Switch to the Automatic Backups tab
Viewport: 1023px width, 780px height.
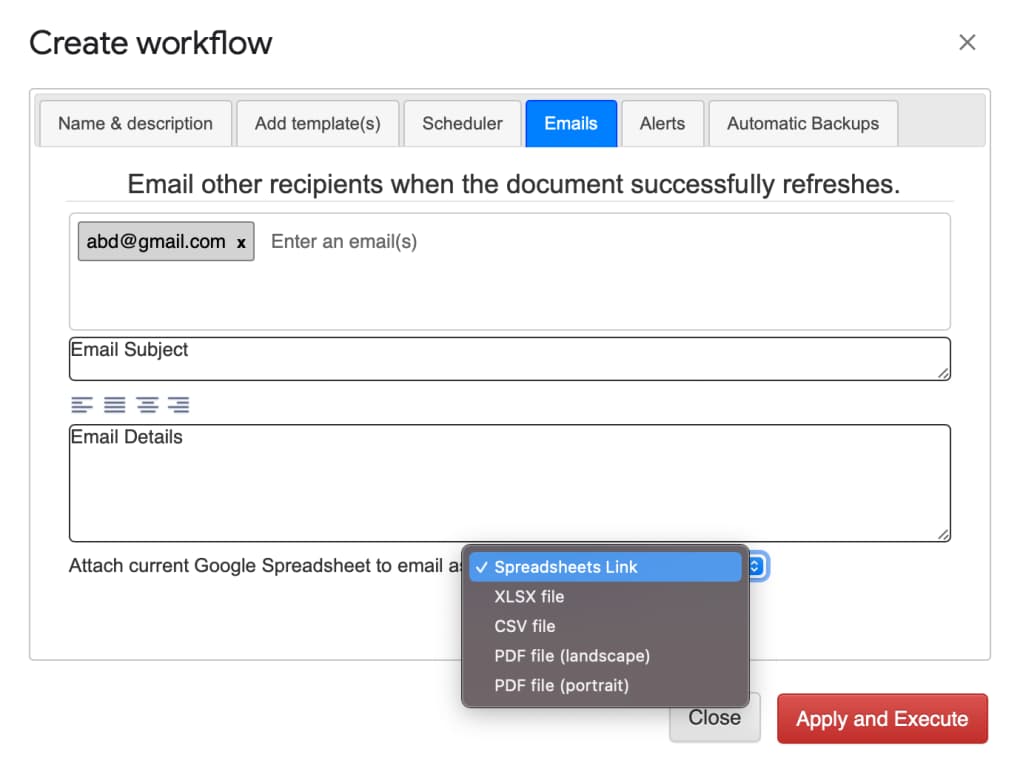point(802,124)
